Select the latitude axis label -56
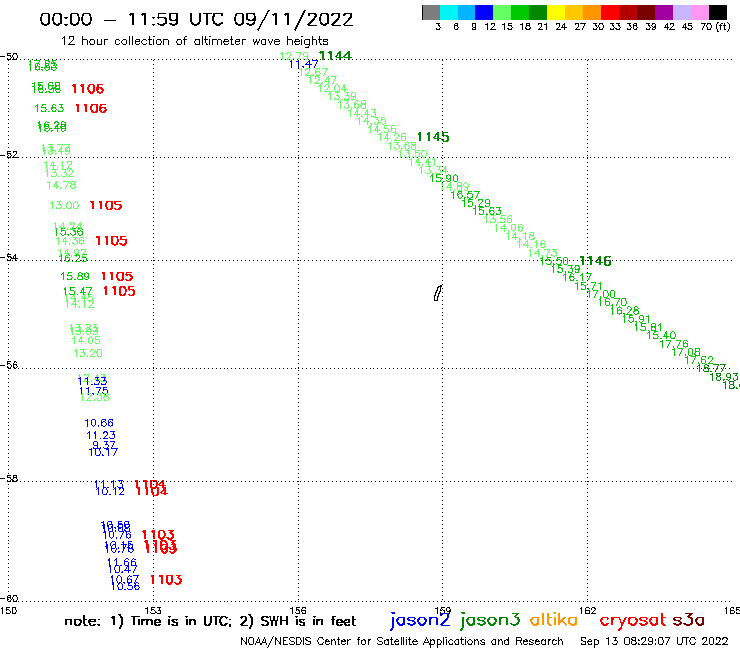The height and width of the screenshot is (650, 740). [9, 365]
